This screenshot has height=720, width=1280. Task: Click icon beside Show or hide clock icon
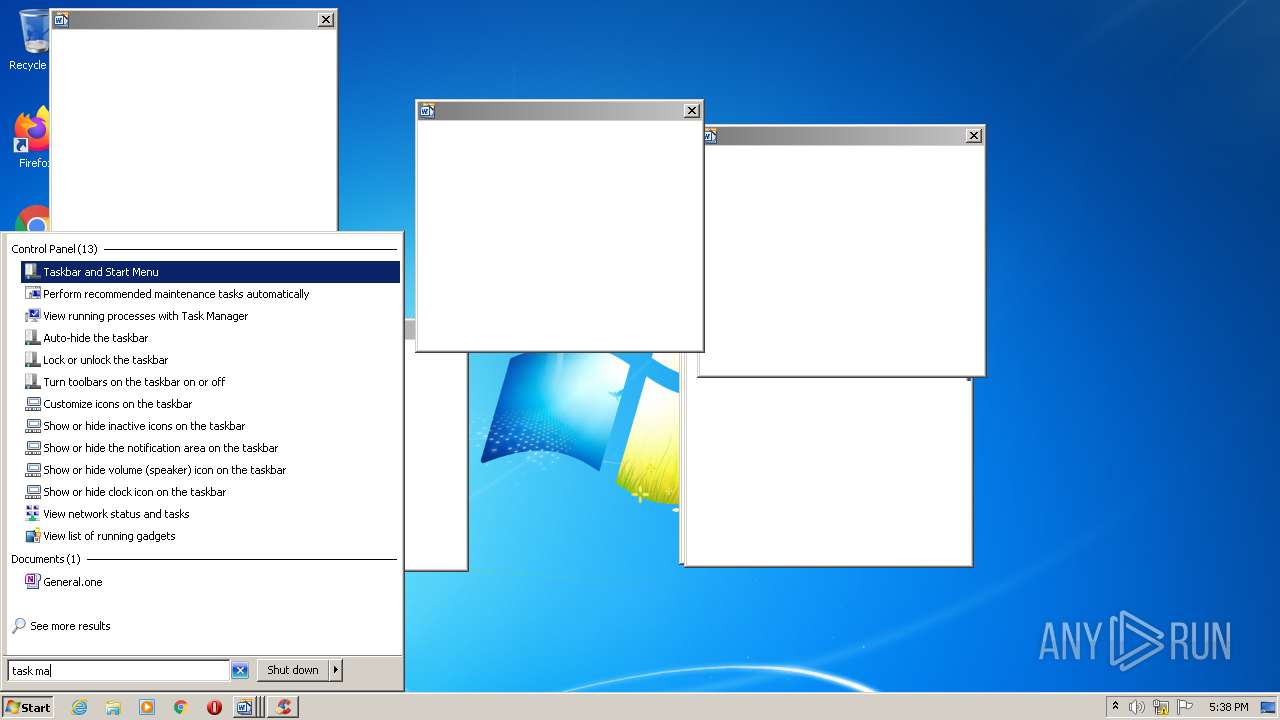[x=33, y=492]
